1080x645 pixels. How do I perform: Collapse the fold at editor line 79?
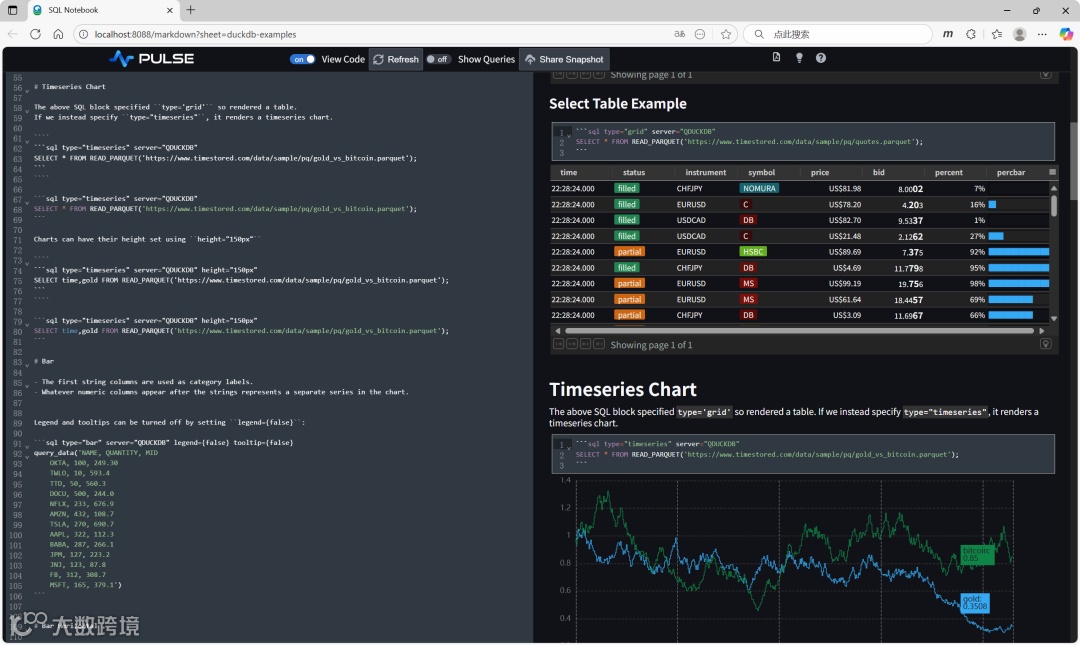(27, 324)
